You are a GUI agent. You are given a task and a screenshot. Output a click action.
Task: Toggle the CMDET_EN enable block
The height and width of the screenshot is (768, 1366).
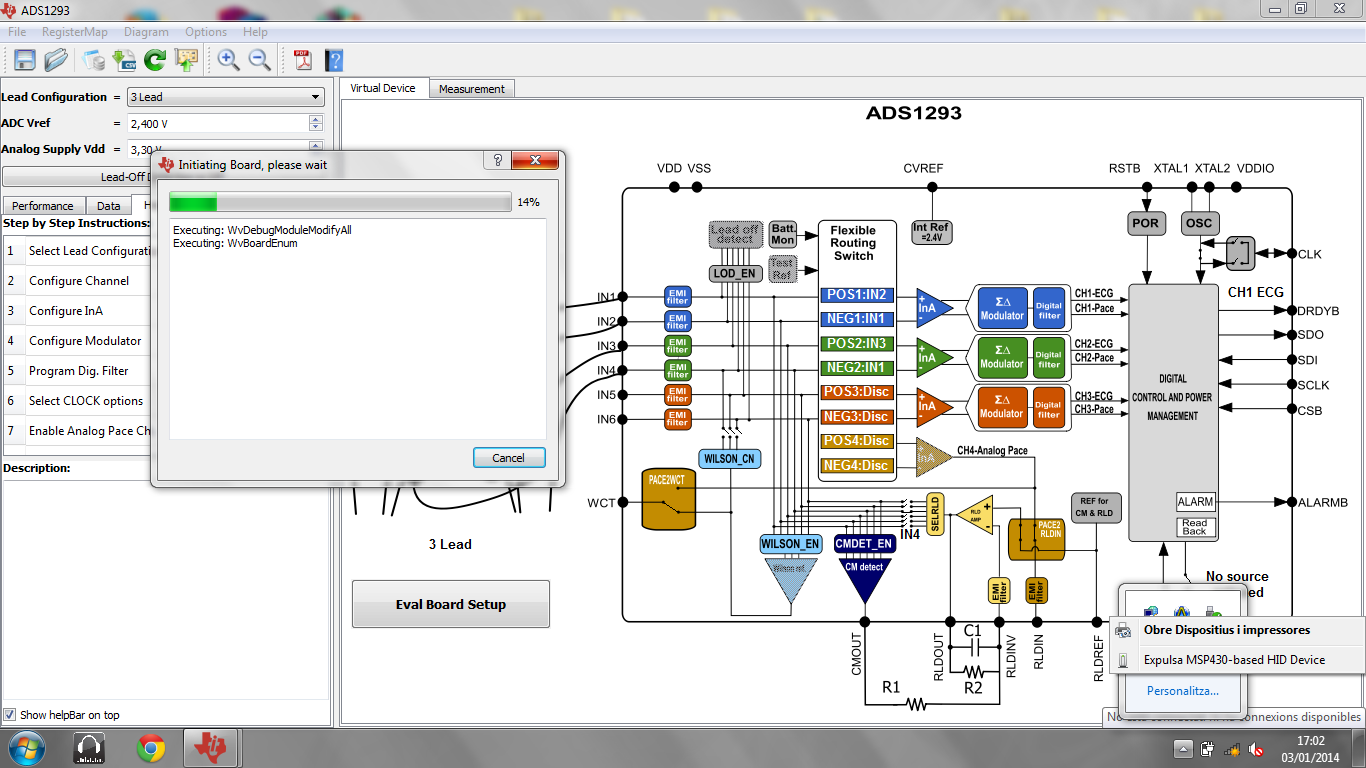(x=864, y=544)
